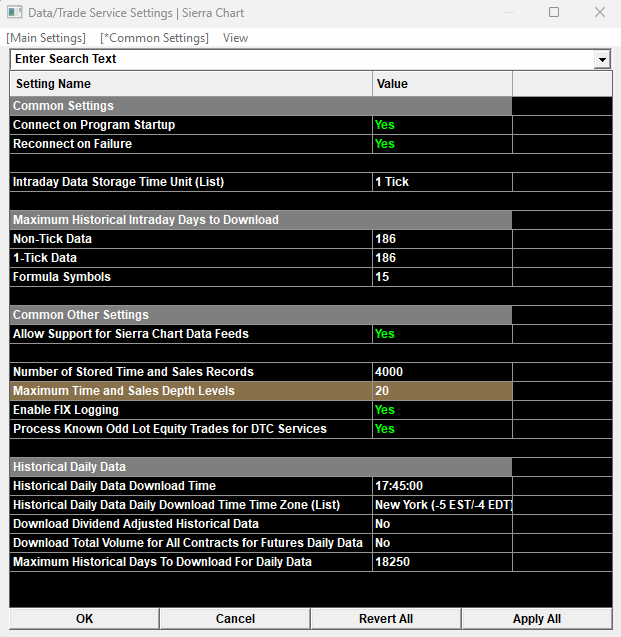Click the Common Settings section header
Viewport: 621px width, 637px height.
[x=261, y=106]
